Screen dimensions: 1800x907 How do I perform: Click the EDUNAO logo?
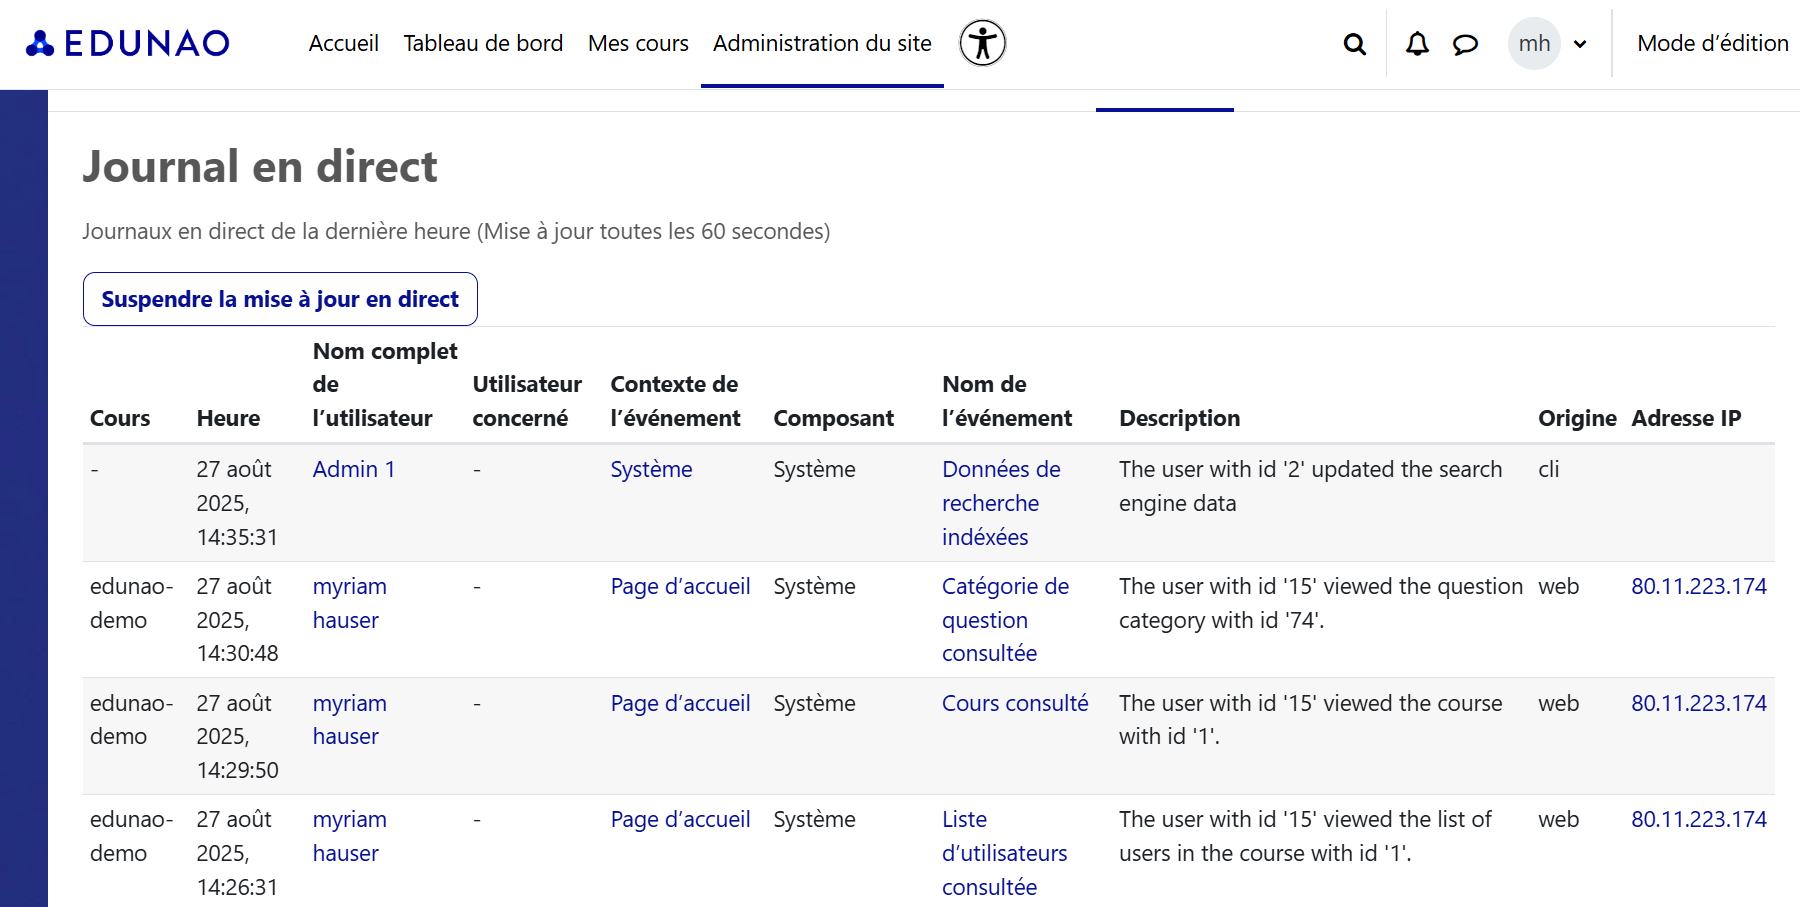[127, 43]
